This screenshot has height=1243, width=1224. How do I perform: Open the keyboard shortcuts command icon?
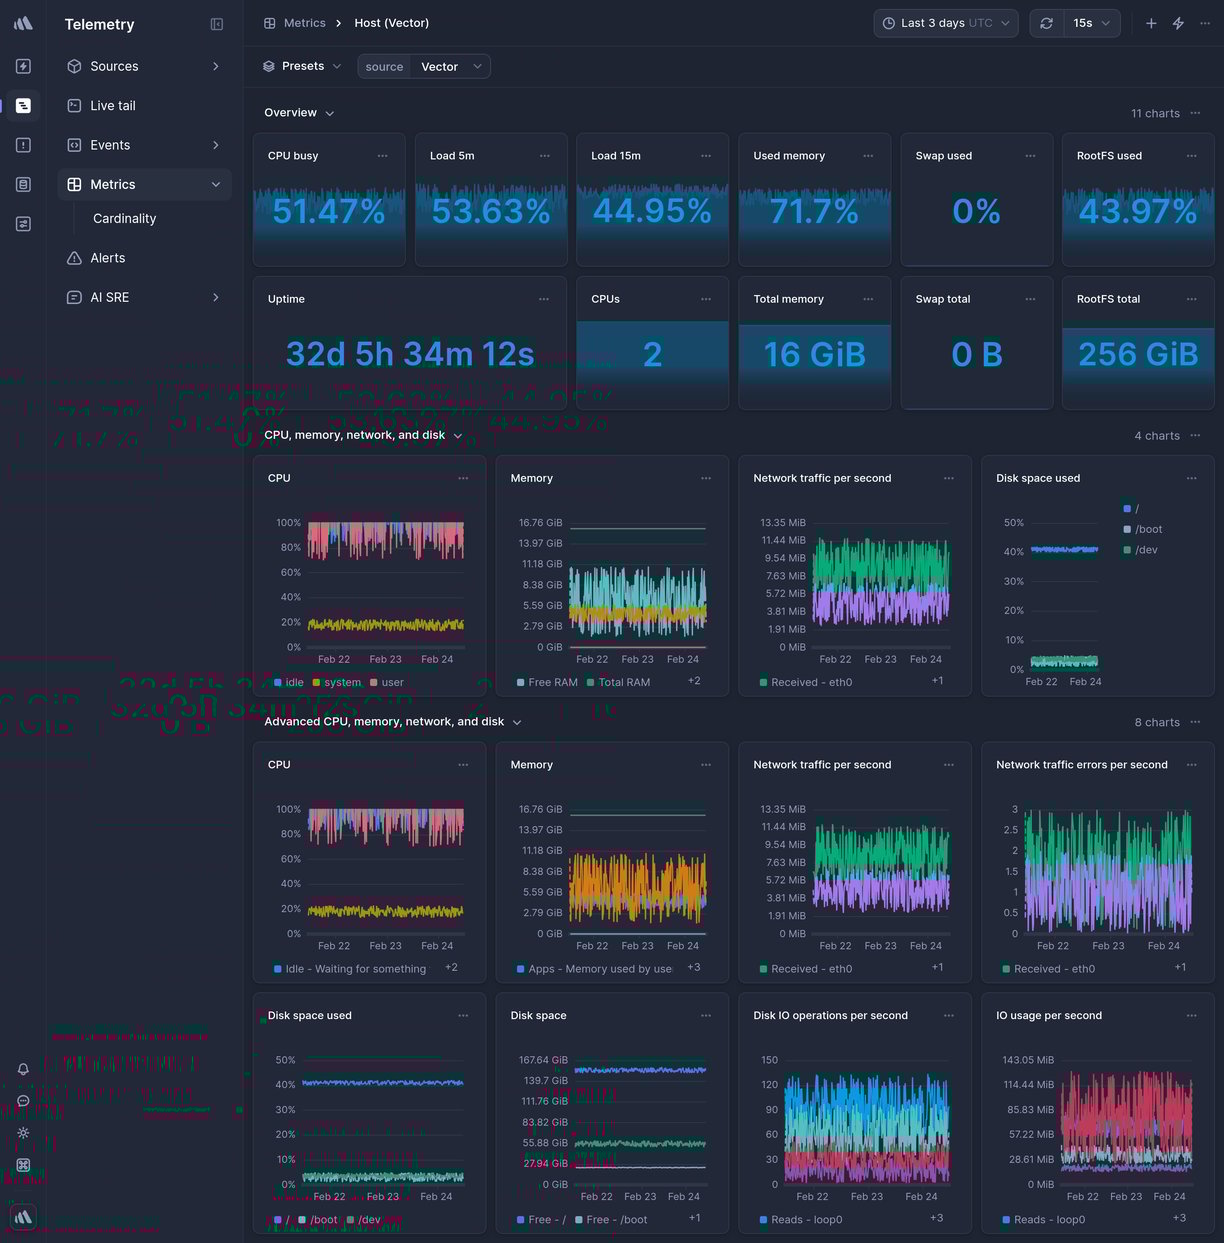click(23, 1165)
